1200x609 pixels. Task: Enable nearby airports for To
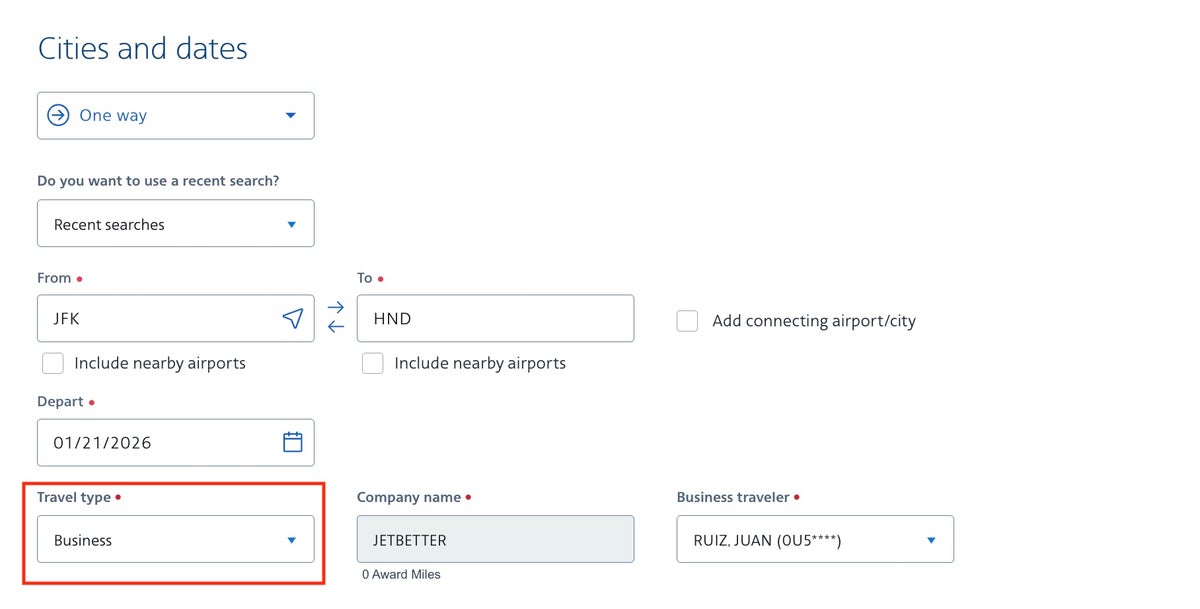pyautogui.click(x=373, y=363)
